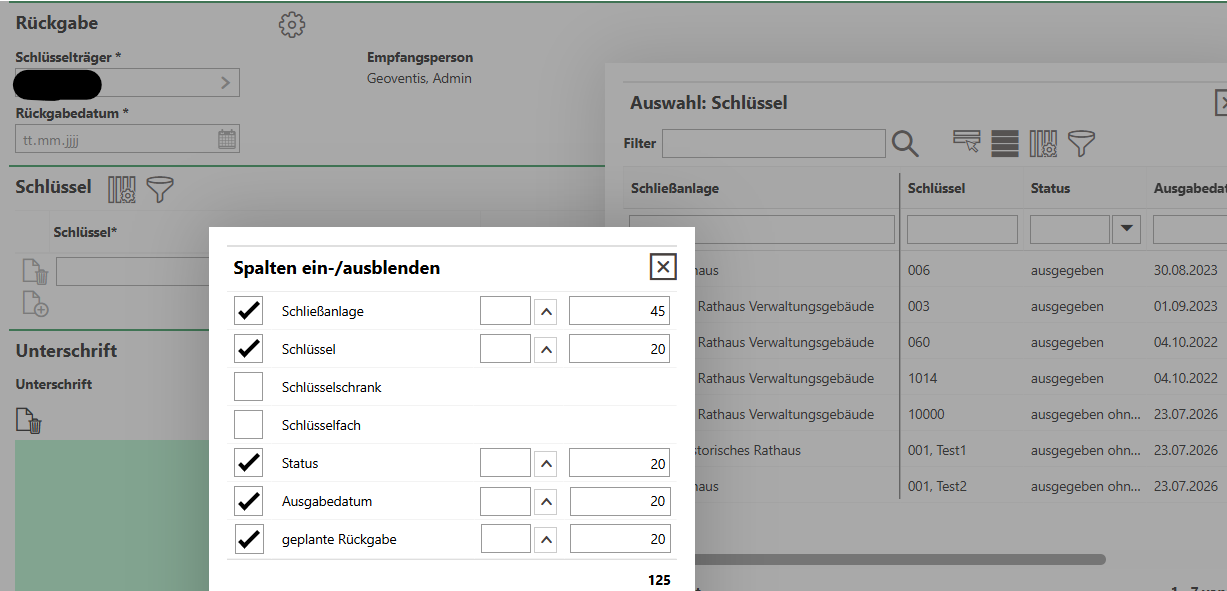This screenshot has width=1227, height=591.
Task: Select key 10000 in Auswahl table
Action: [x=926, y=414]
